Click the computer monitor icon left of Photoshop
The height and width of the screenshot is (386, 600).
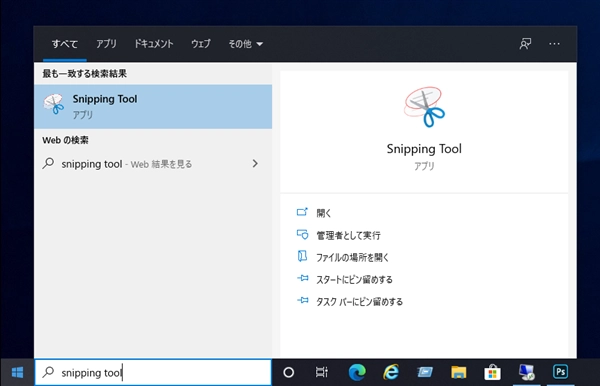pyautogui.click(x=527, y=372)
